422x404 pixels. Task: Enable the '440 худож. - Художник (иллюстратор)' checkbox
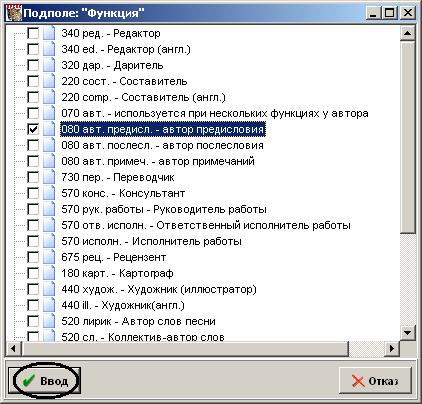pos(33,289)
